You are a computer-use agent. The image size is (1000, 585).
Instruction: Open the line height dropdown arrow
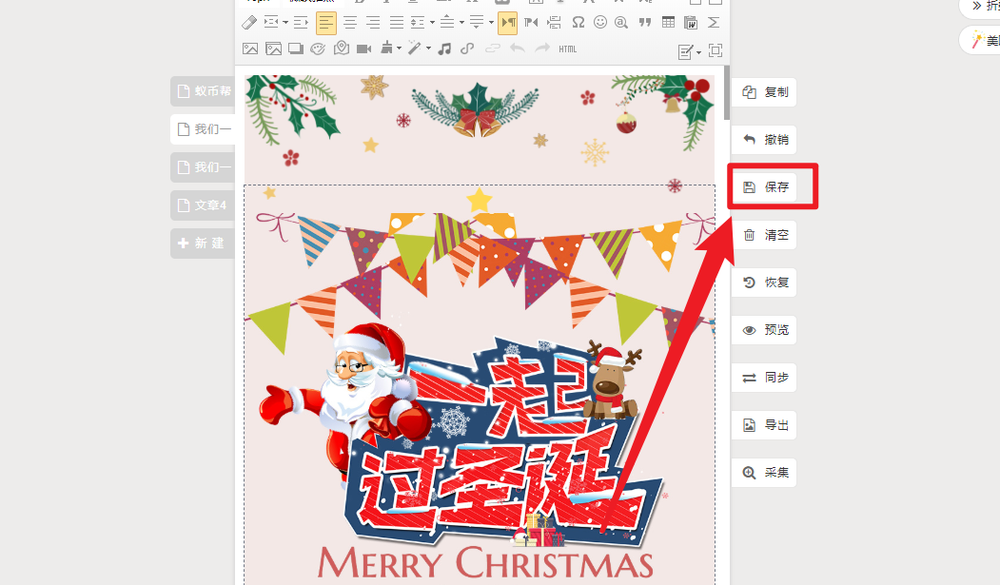tap(432, 23)
